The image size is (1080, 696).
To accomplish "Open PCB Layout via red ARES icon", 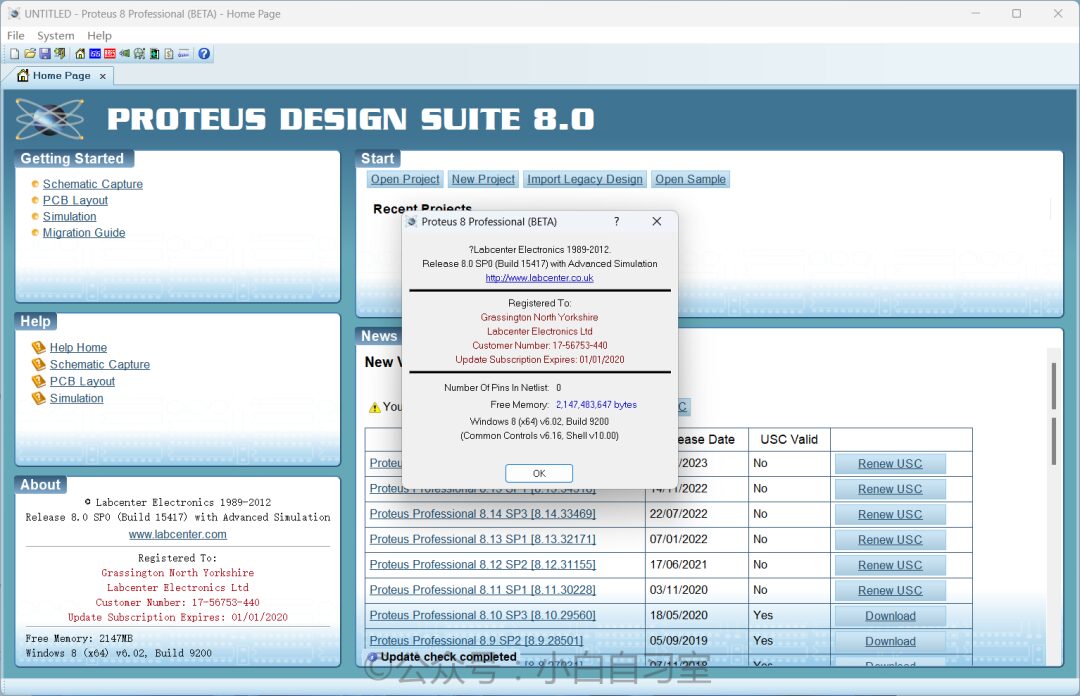I will point(110,54).
